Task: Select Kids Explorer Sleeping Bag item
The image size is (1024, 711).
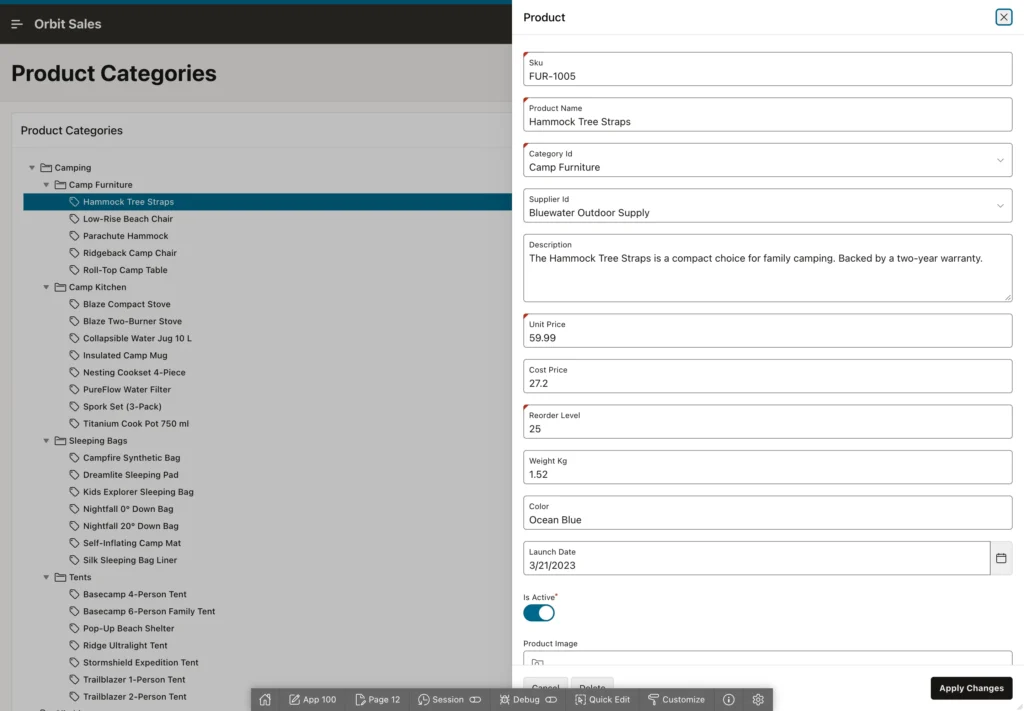Action: click(138, 492)
